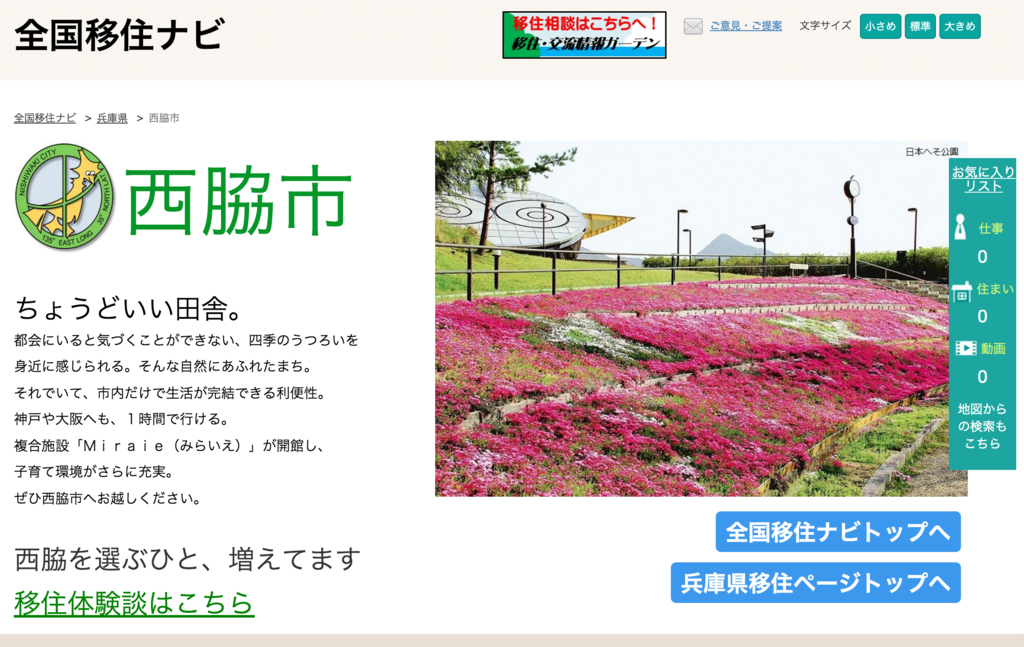
Task: Set text size to 大きめ
Action: 960,26
